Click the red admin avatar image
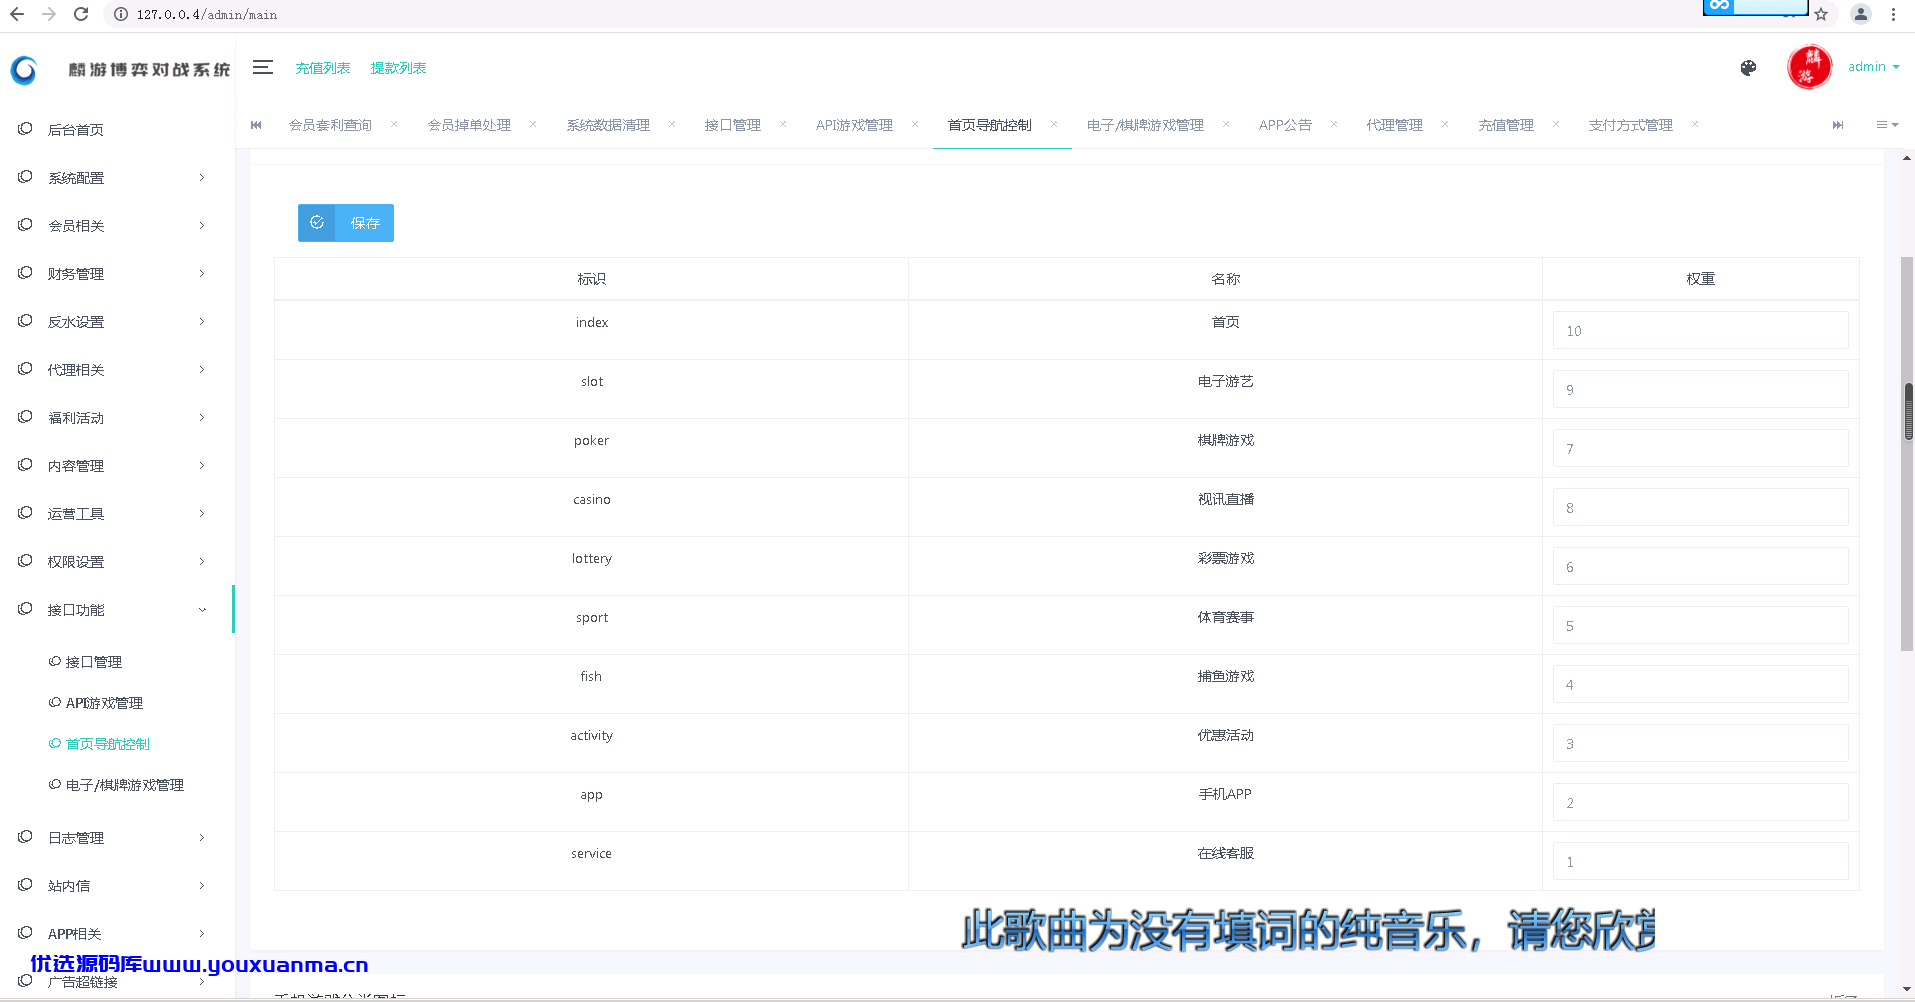 [1809, 68]
